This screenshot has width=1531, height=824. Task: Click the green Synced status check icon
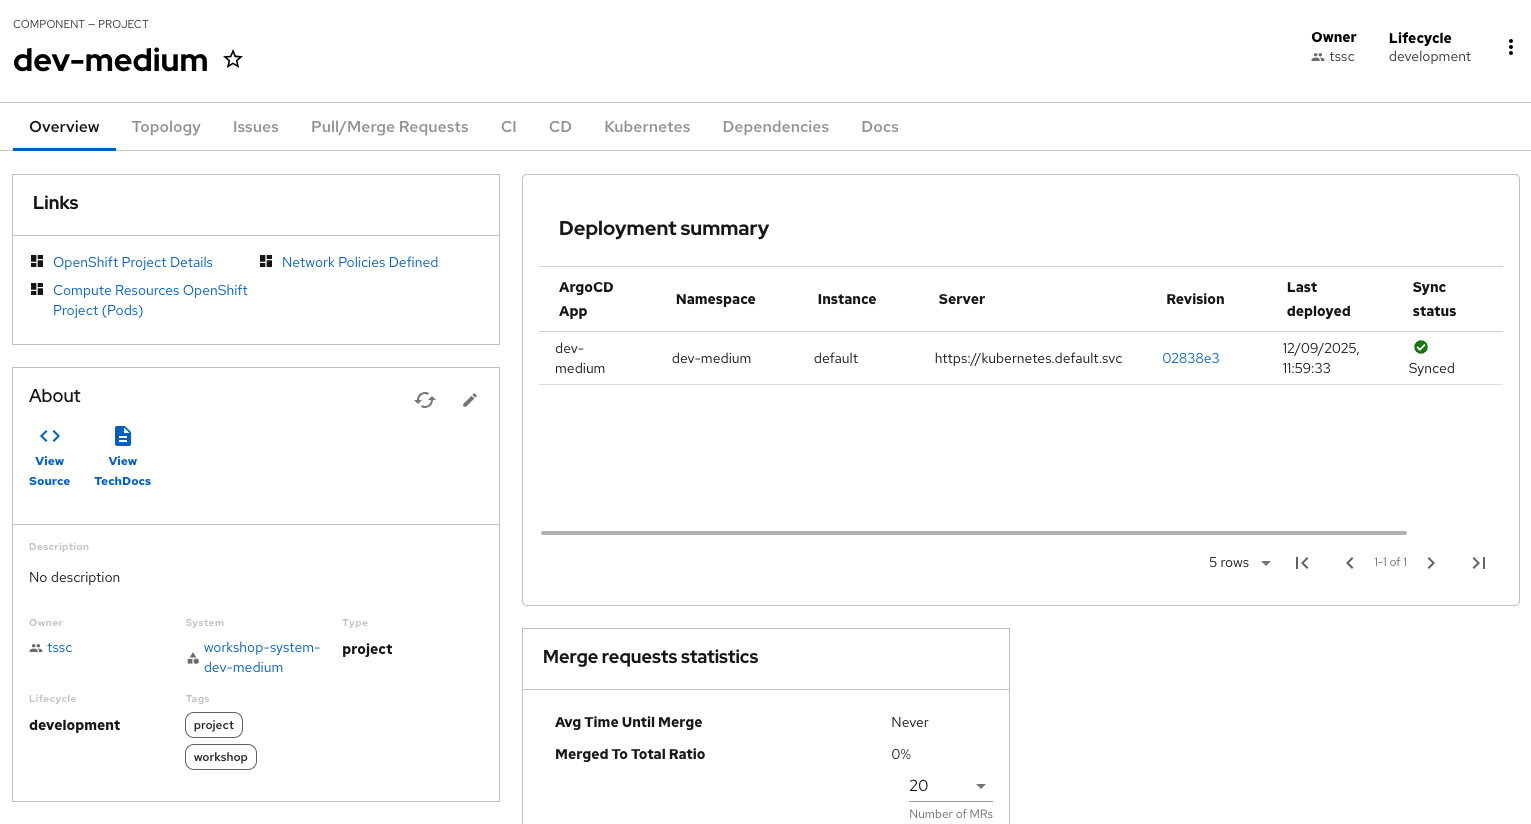tap(1421, 347)
